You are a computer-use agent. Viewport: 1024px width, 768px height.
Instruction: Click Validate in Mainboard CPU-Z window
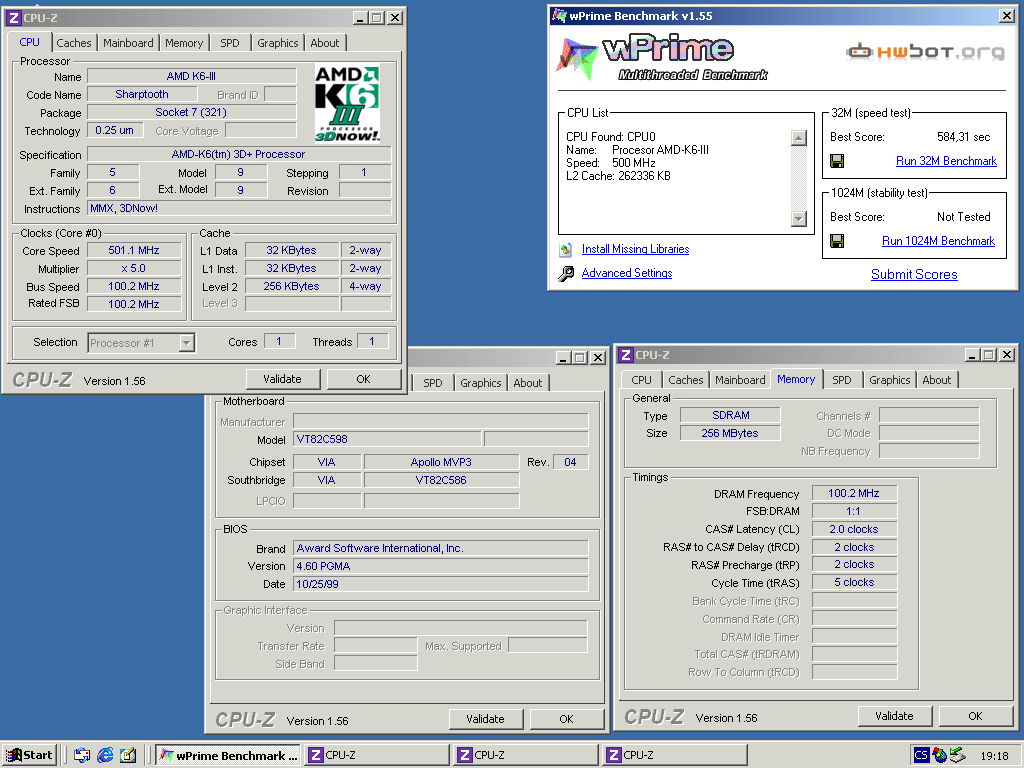pos(485,719)
